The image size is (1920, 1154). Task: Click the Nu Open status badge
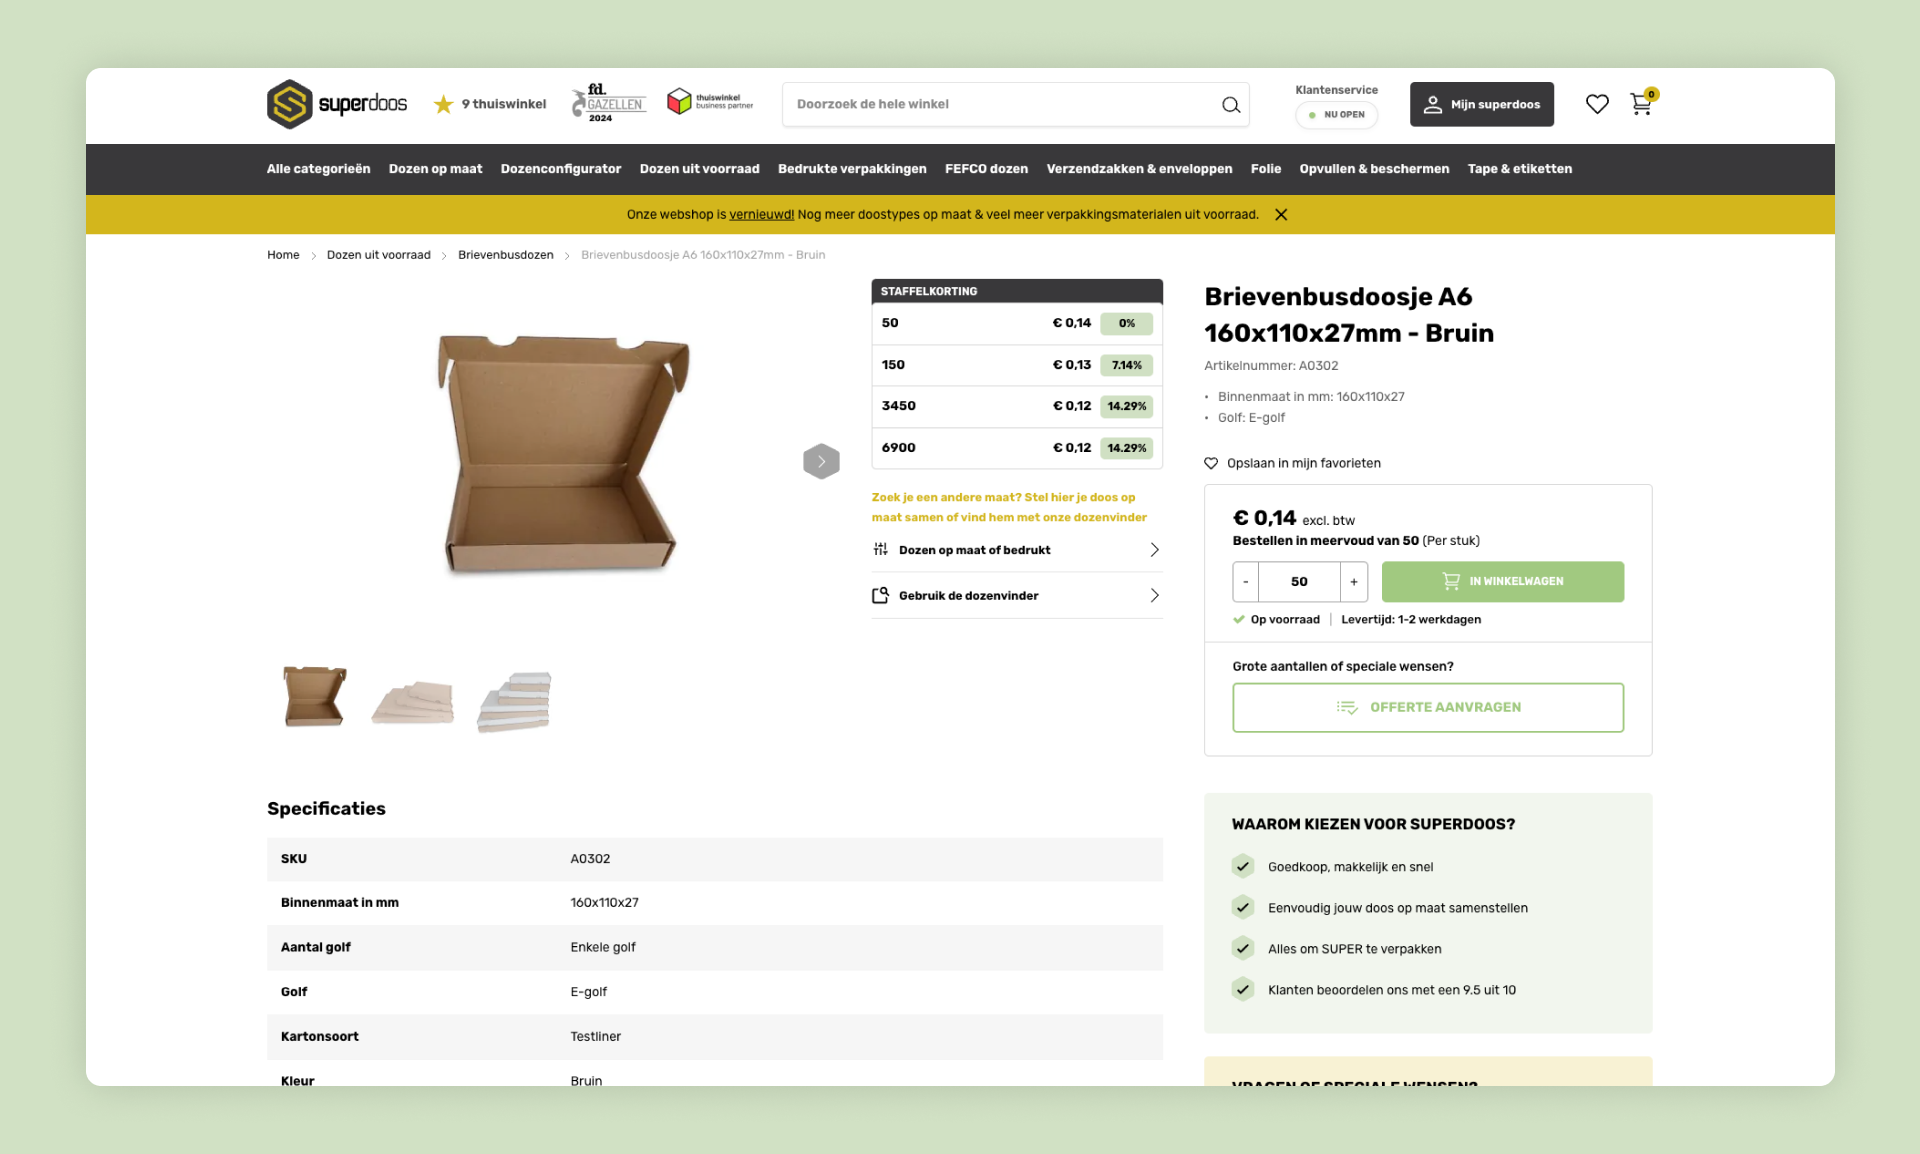1336,115
